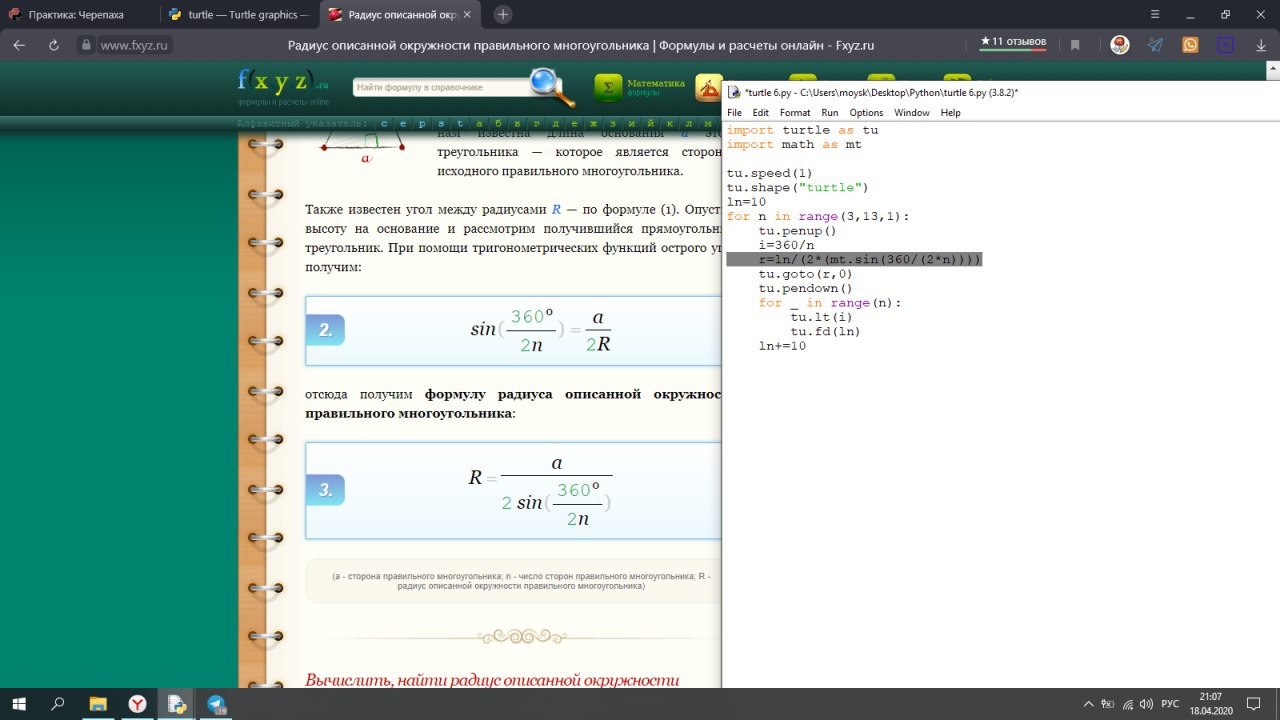Open Run menu in IDLE window
Image resolution: width=1280 pixels, height=720 pixels.
[x=830, y=113]
